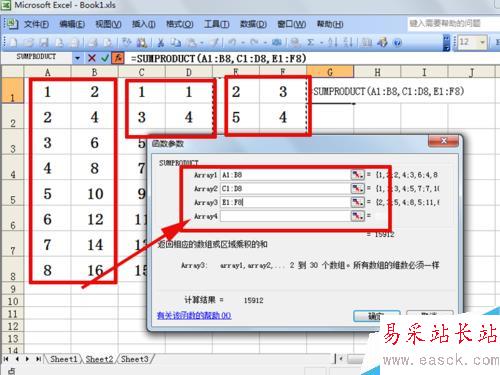500x375 pixels.
Task: Click the Spelling check toolbar icon
Action: 126,42
